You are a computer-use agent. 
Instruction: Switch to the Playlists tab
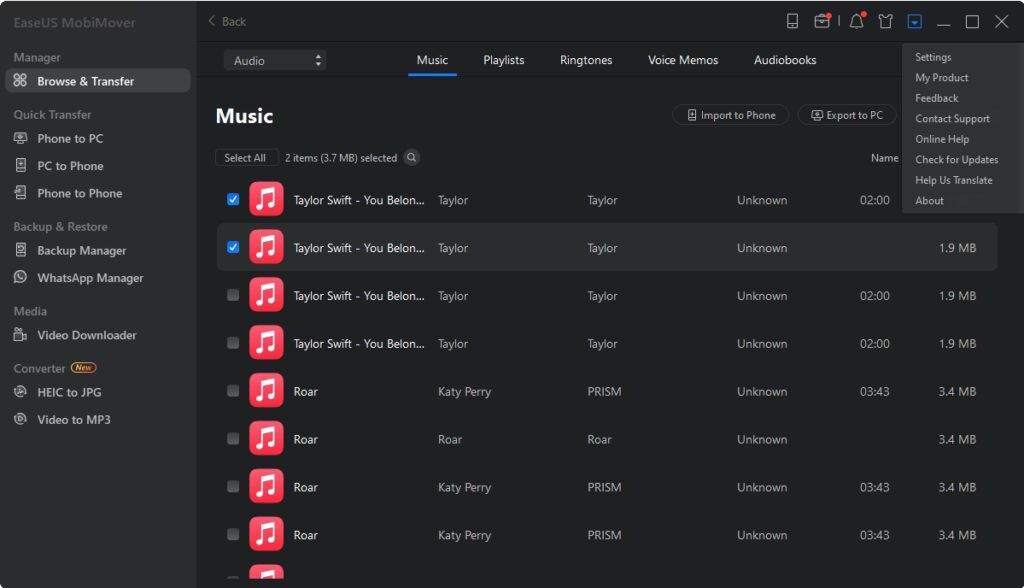503,60
